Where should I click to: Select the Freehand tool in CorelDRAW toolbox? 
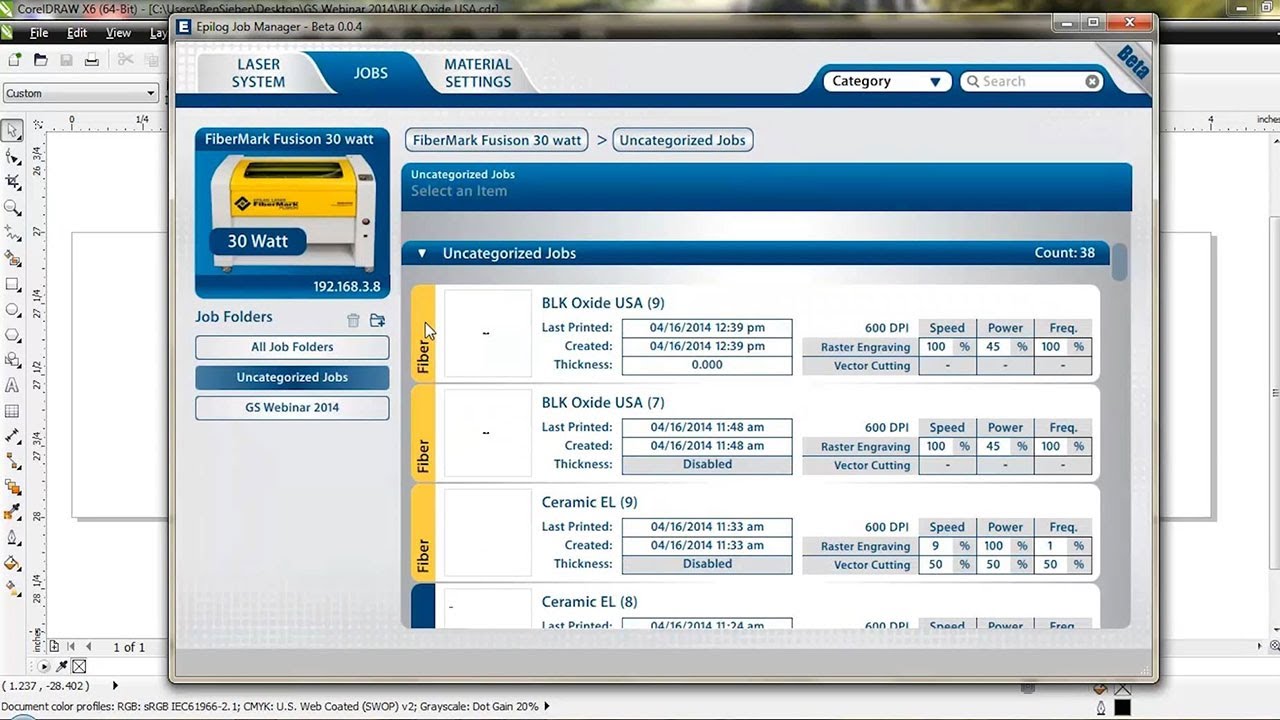[x=12, y=233]
